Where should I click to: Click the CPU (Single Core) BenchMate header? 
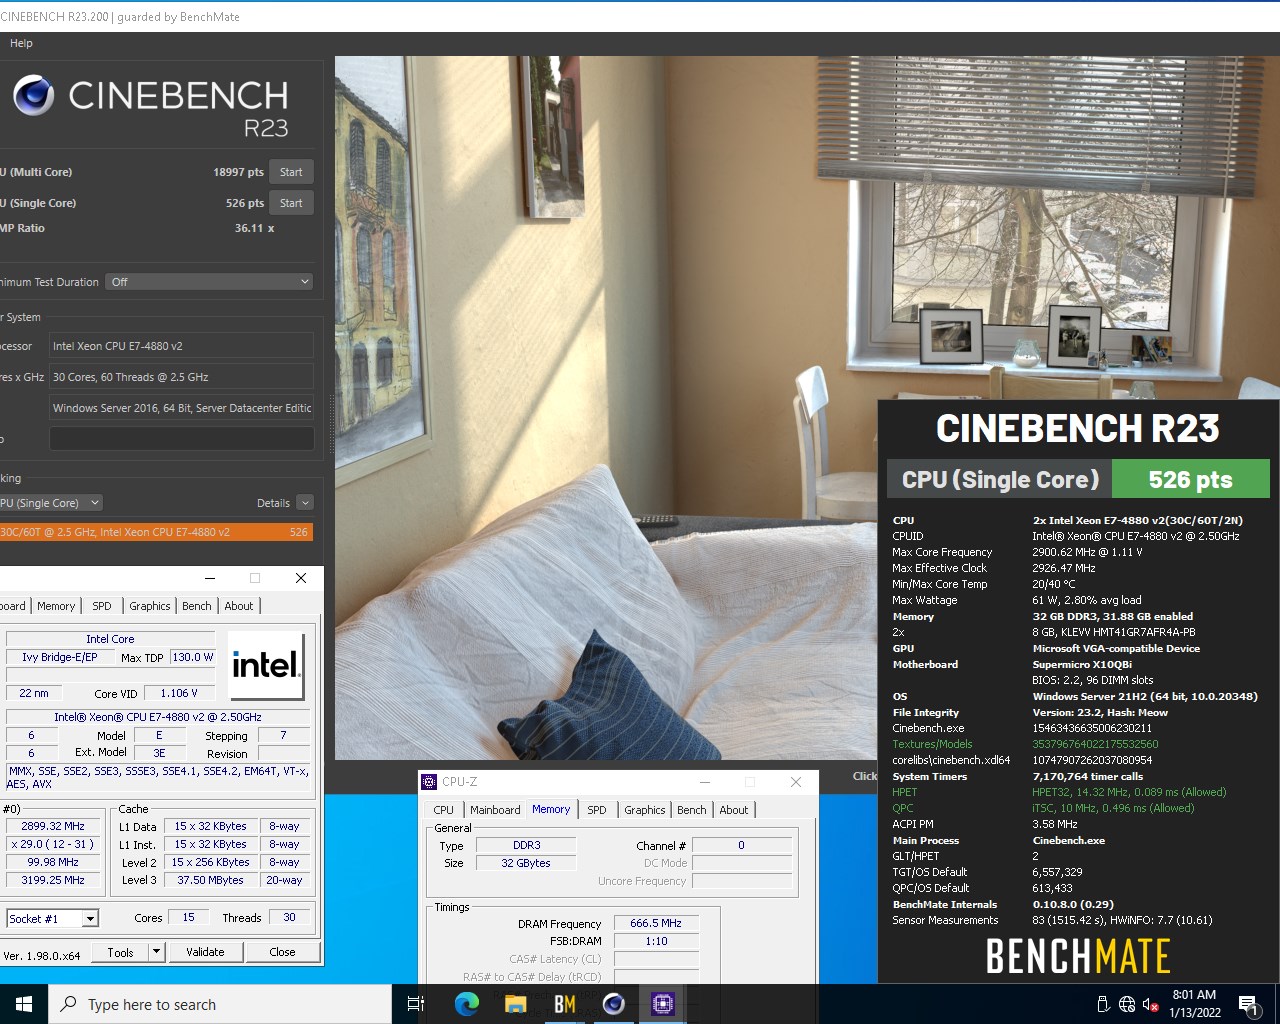(x=1000, y=480)
